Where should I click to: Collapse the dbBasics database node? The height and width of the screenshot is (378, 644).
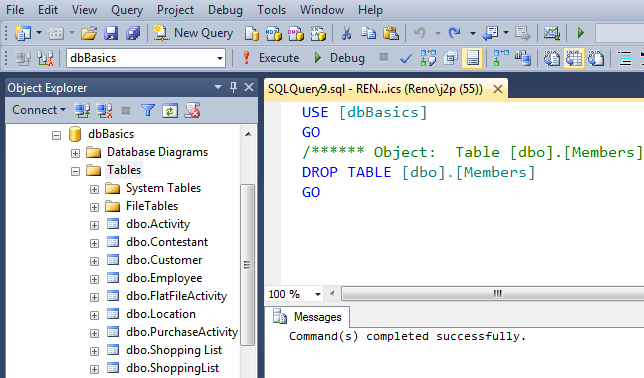pyautogui.click(x=56, y=135)
